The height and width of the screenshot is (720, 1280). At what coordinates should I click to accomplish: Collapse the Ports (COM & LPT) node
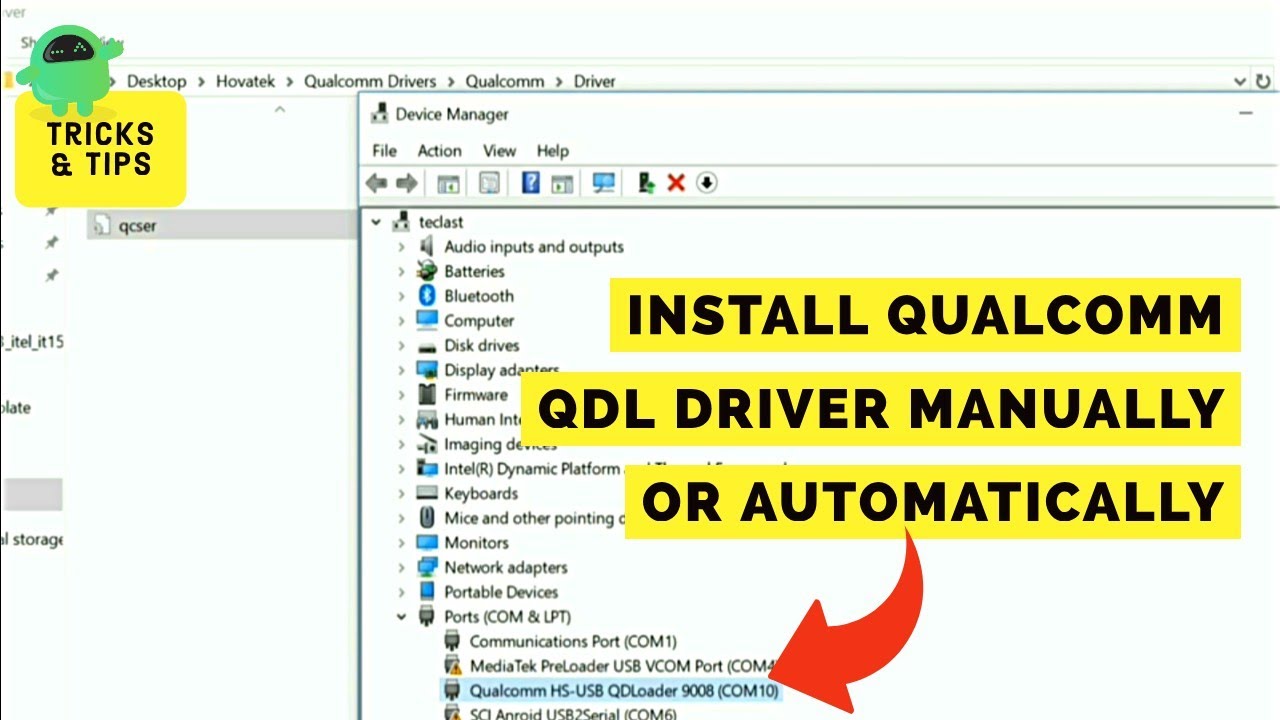pos(401,617)
